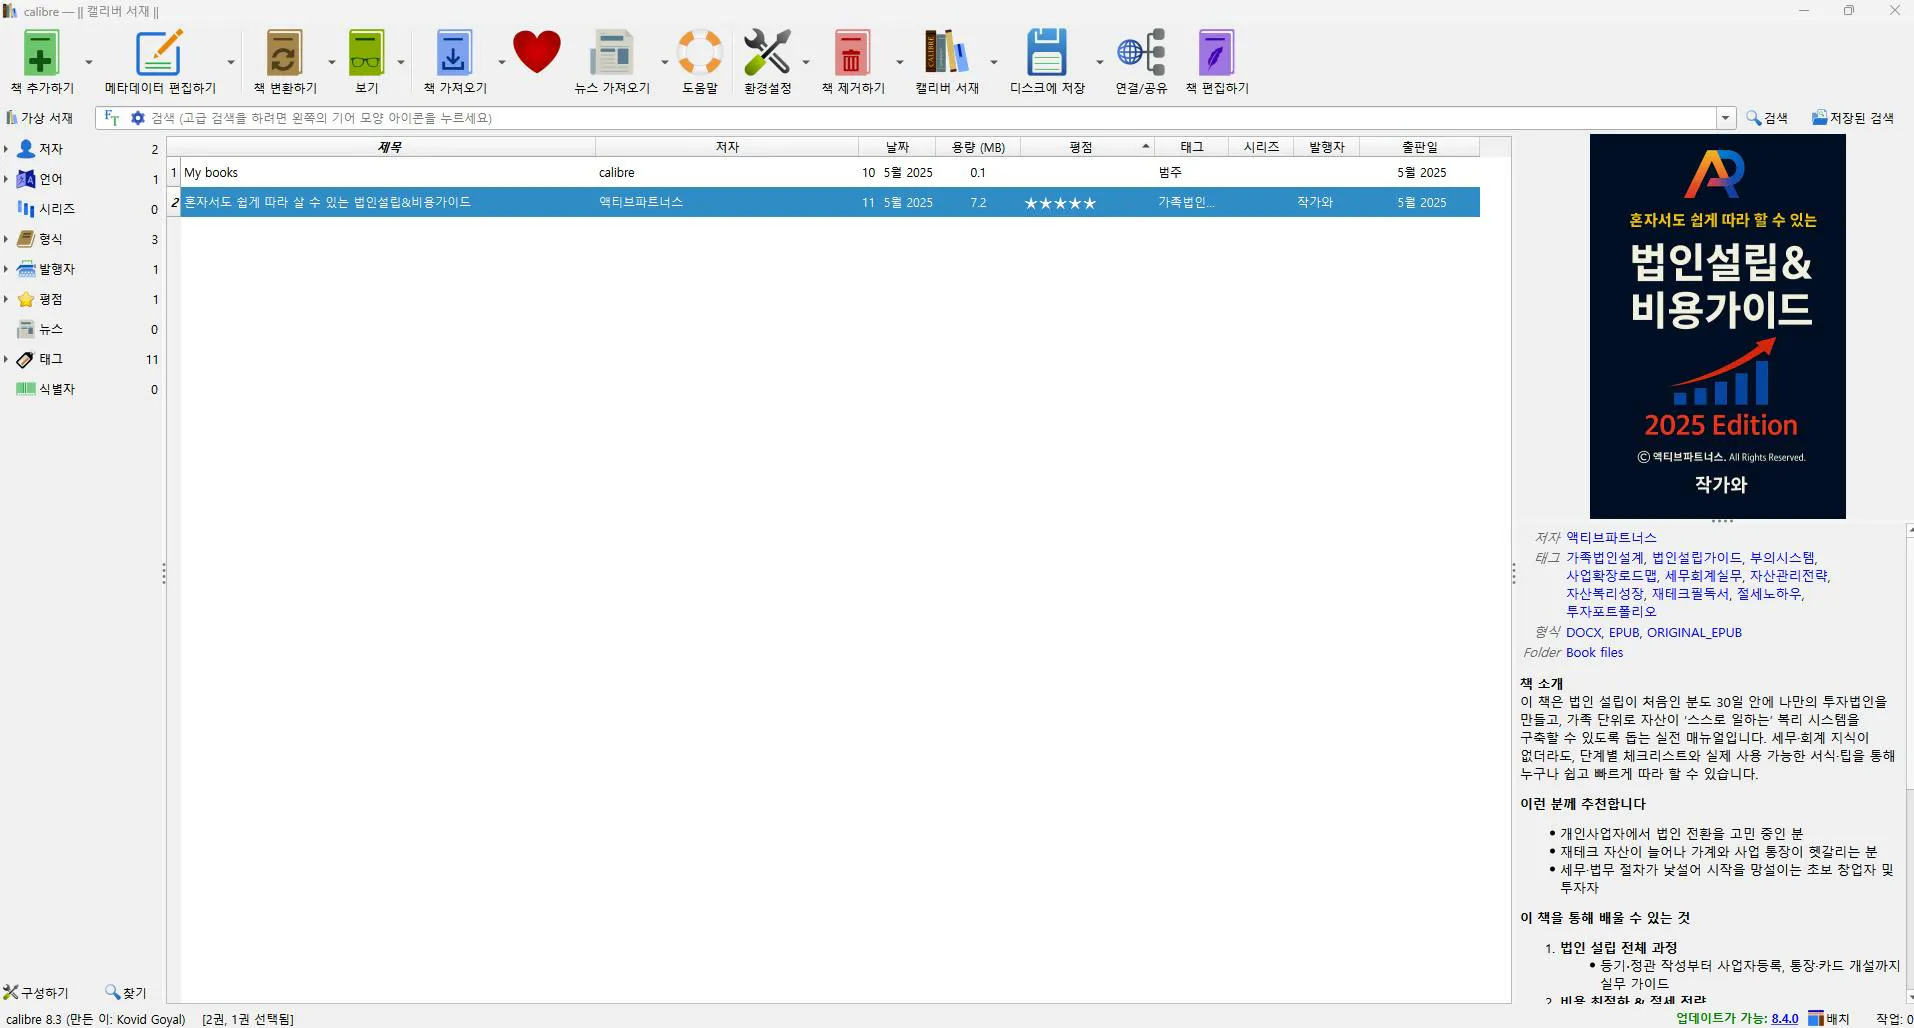Open the 저장된 검색 saved searches button
1914x1028 pixels.
coord(1853,118)
